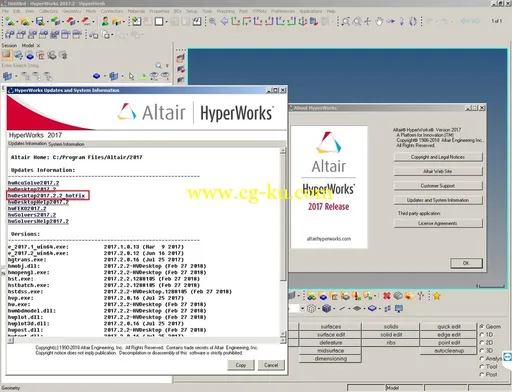Open the combo box arrow left of wireframe cube
The height and width of the screenshot is (392, 512).
[303, 309]
